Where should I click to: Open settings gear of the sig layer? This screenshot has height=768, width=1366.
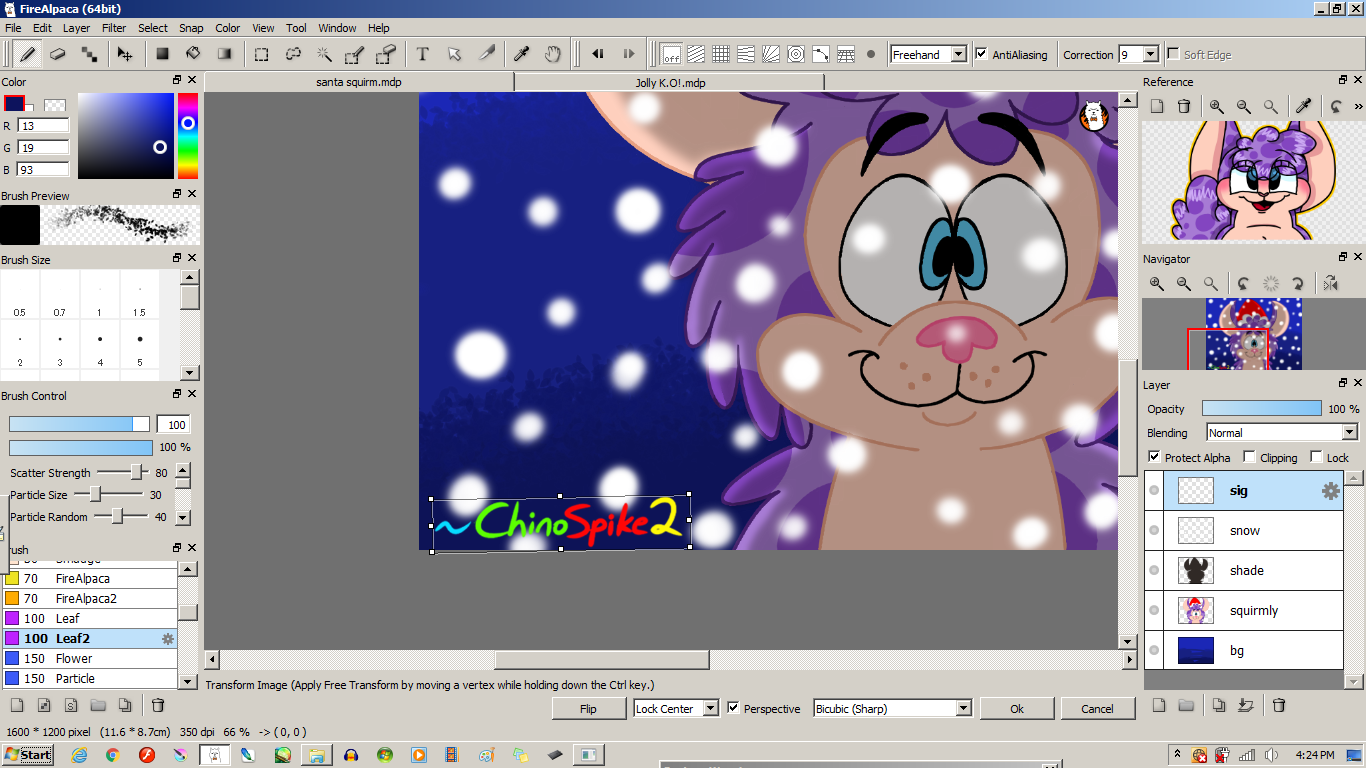(1330, 491)
